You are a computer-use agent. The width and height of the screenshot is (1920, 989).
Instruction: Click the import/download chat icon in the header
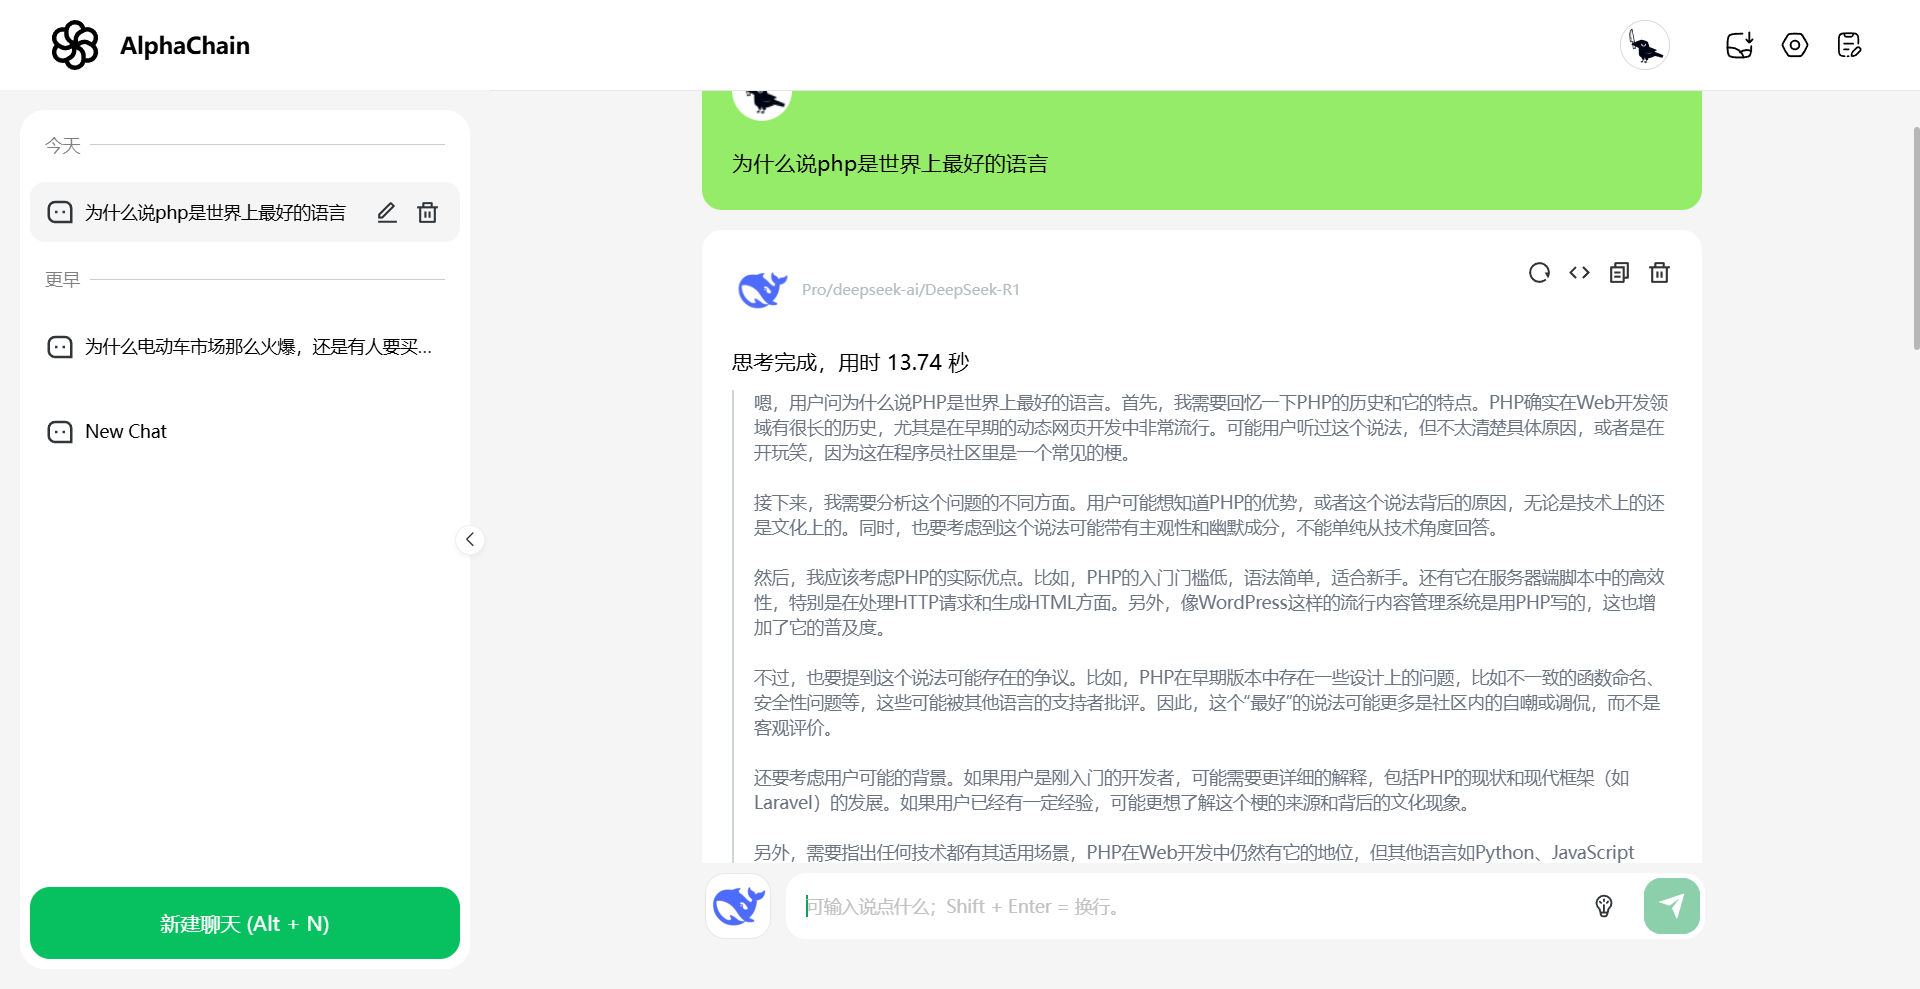click(x=1740, y=45)
